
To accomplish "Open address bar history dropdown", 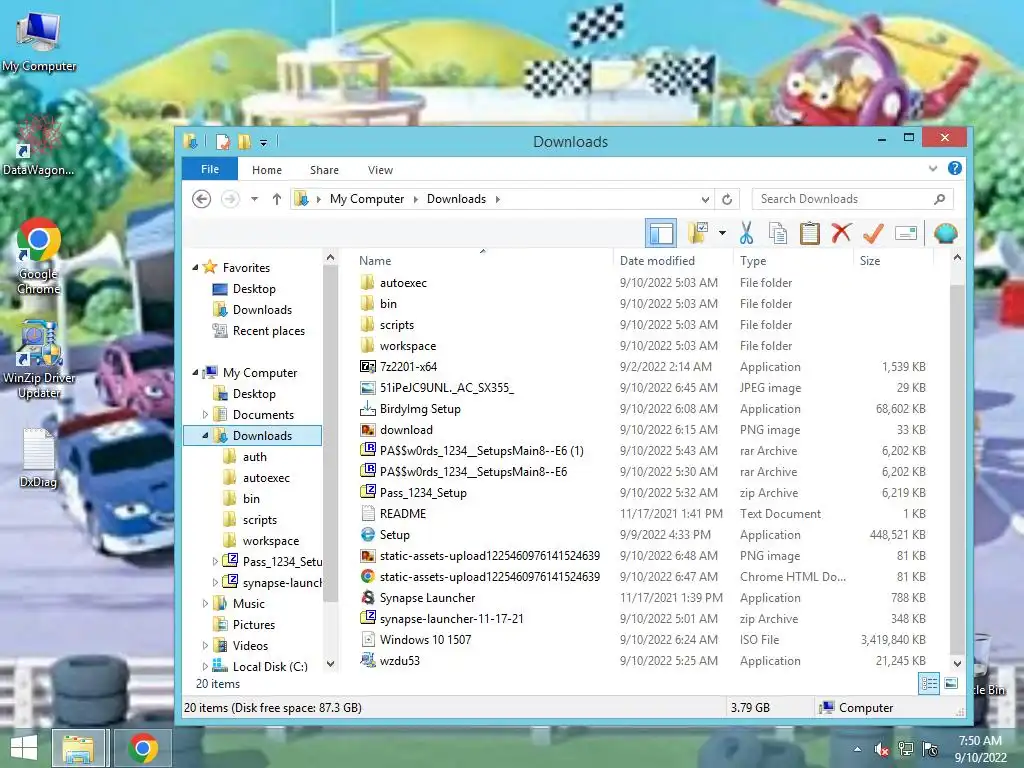I will pyautogui.click(x=705, y=199).
